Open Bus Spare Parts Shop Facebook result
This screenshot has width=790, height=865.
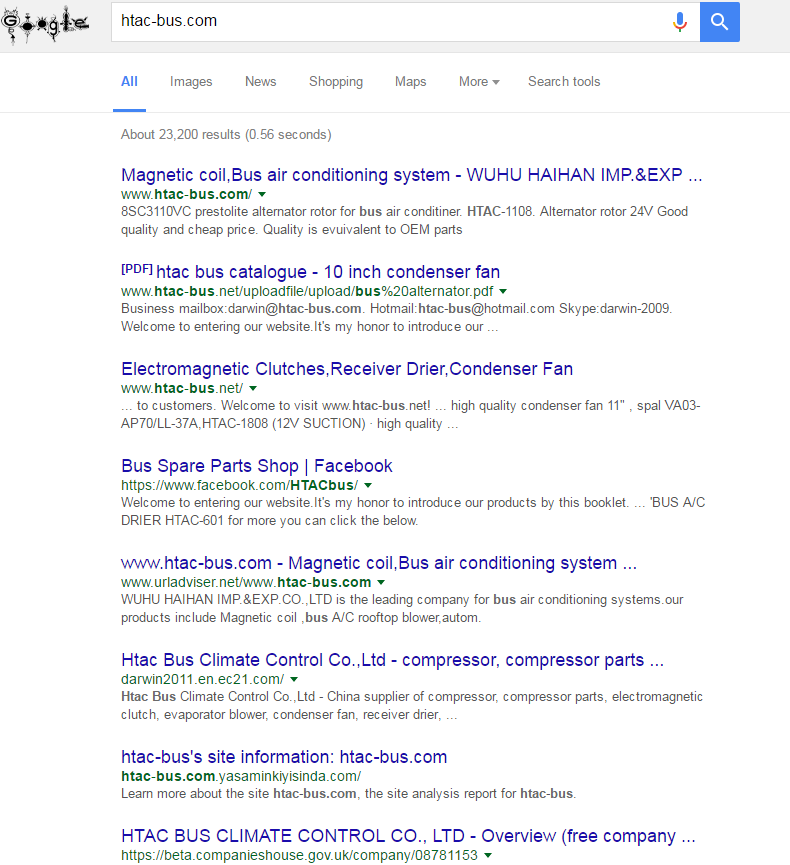click(257, 466)
